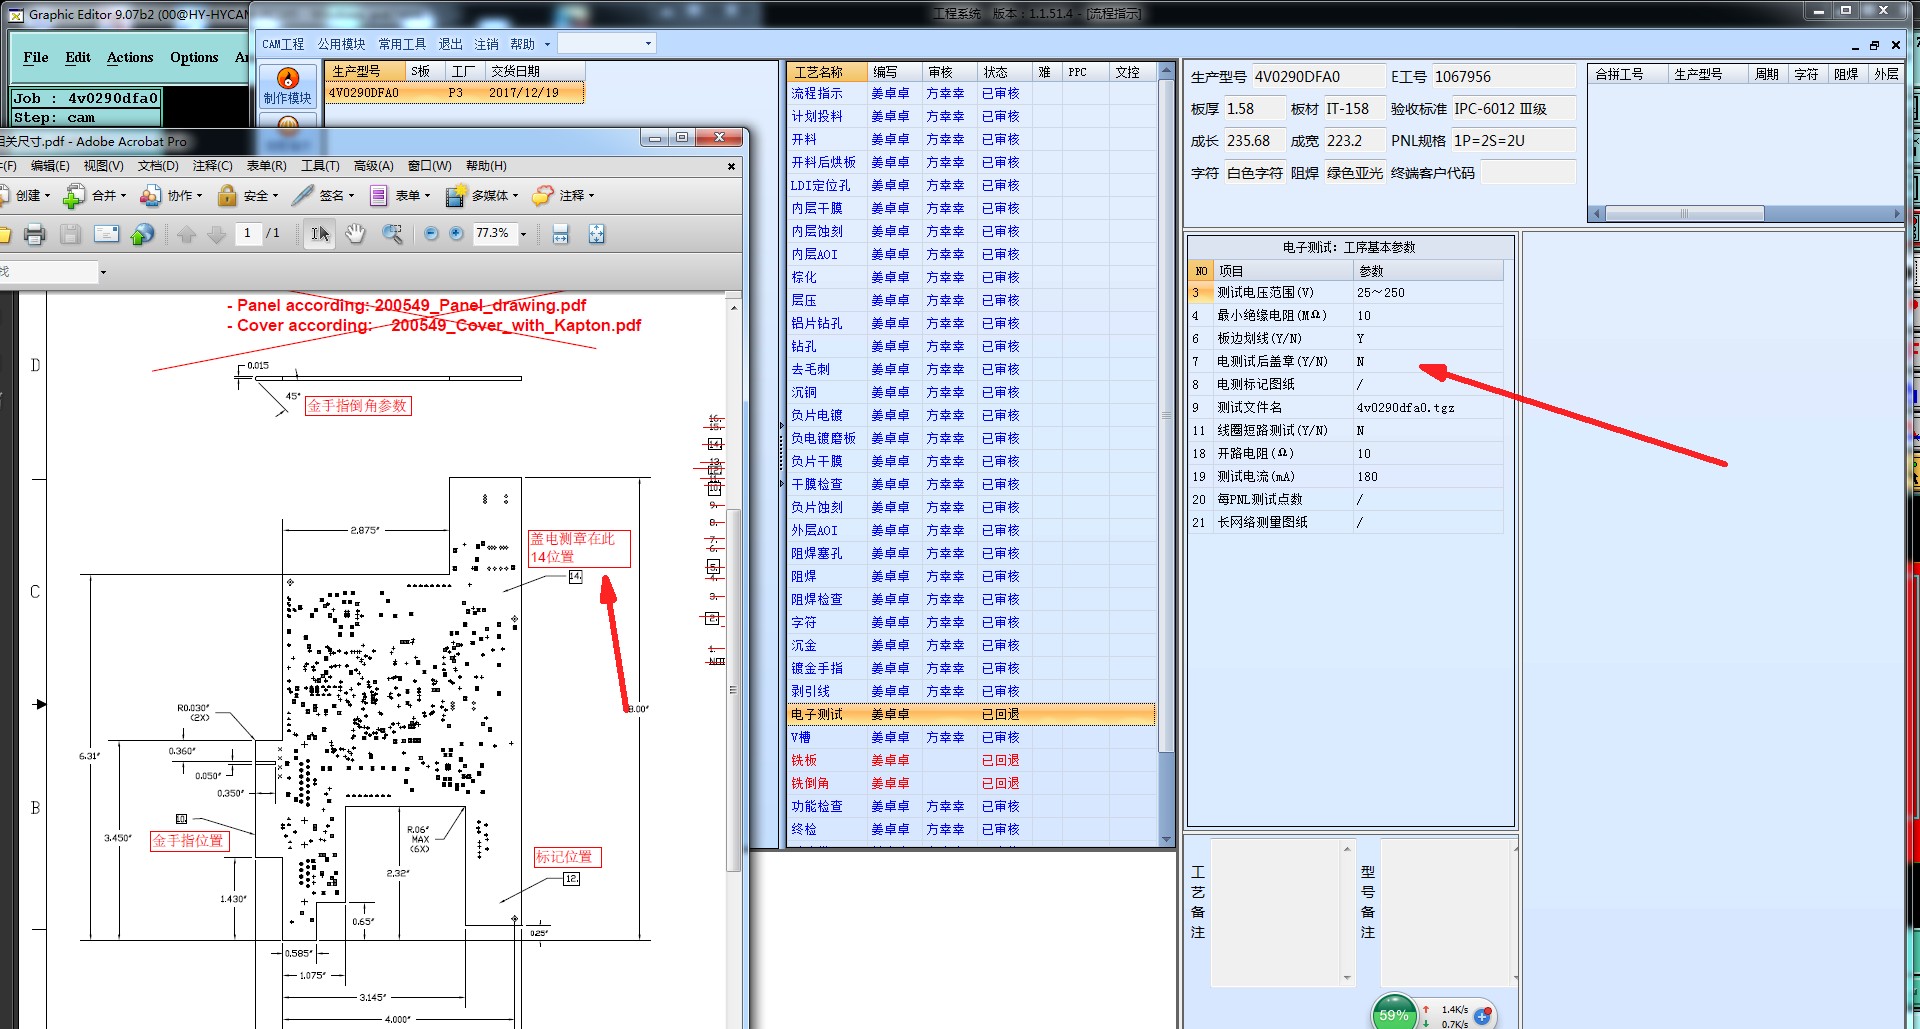This screenshot has width=1920, height=1029.
Task: Click the save floppy icon in Acrobat
Action: [70, 234]
